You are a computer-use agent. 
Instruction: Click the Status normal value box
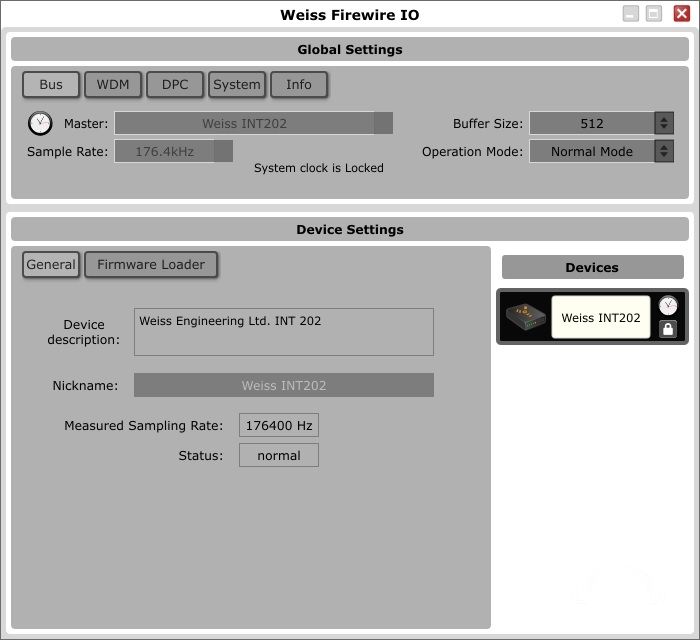tap(279, 455)
